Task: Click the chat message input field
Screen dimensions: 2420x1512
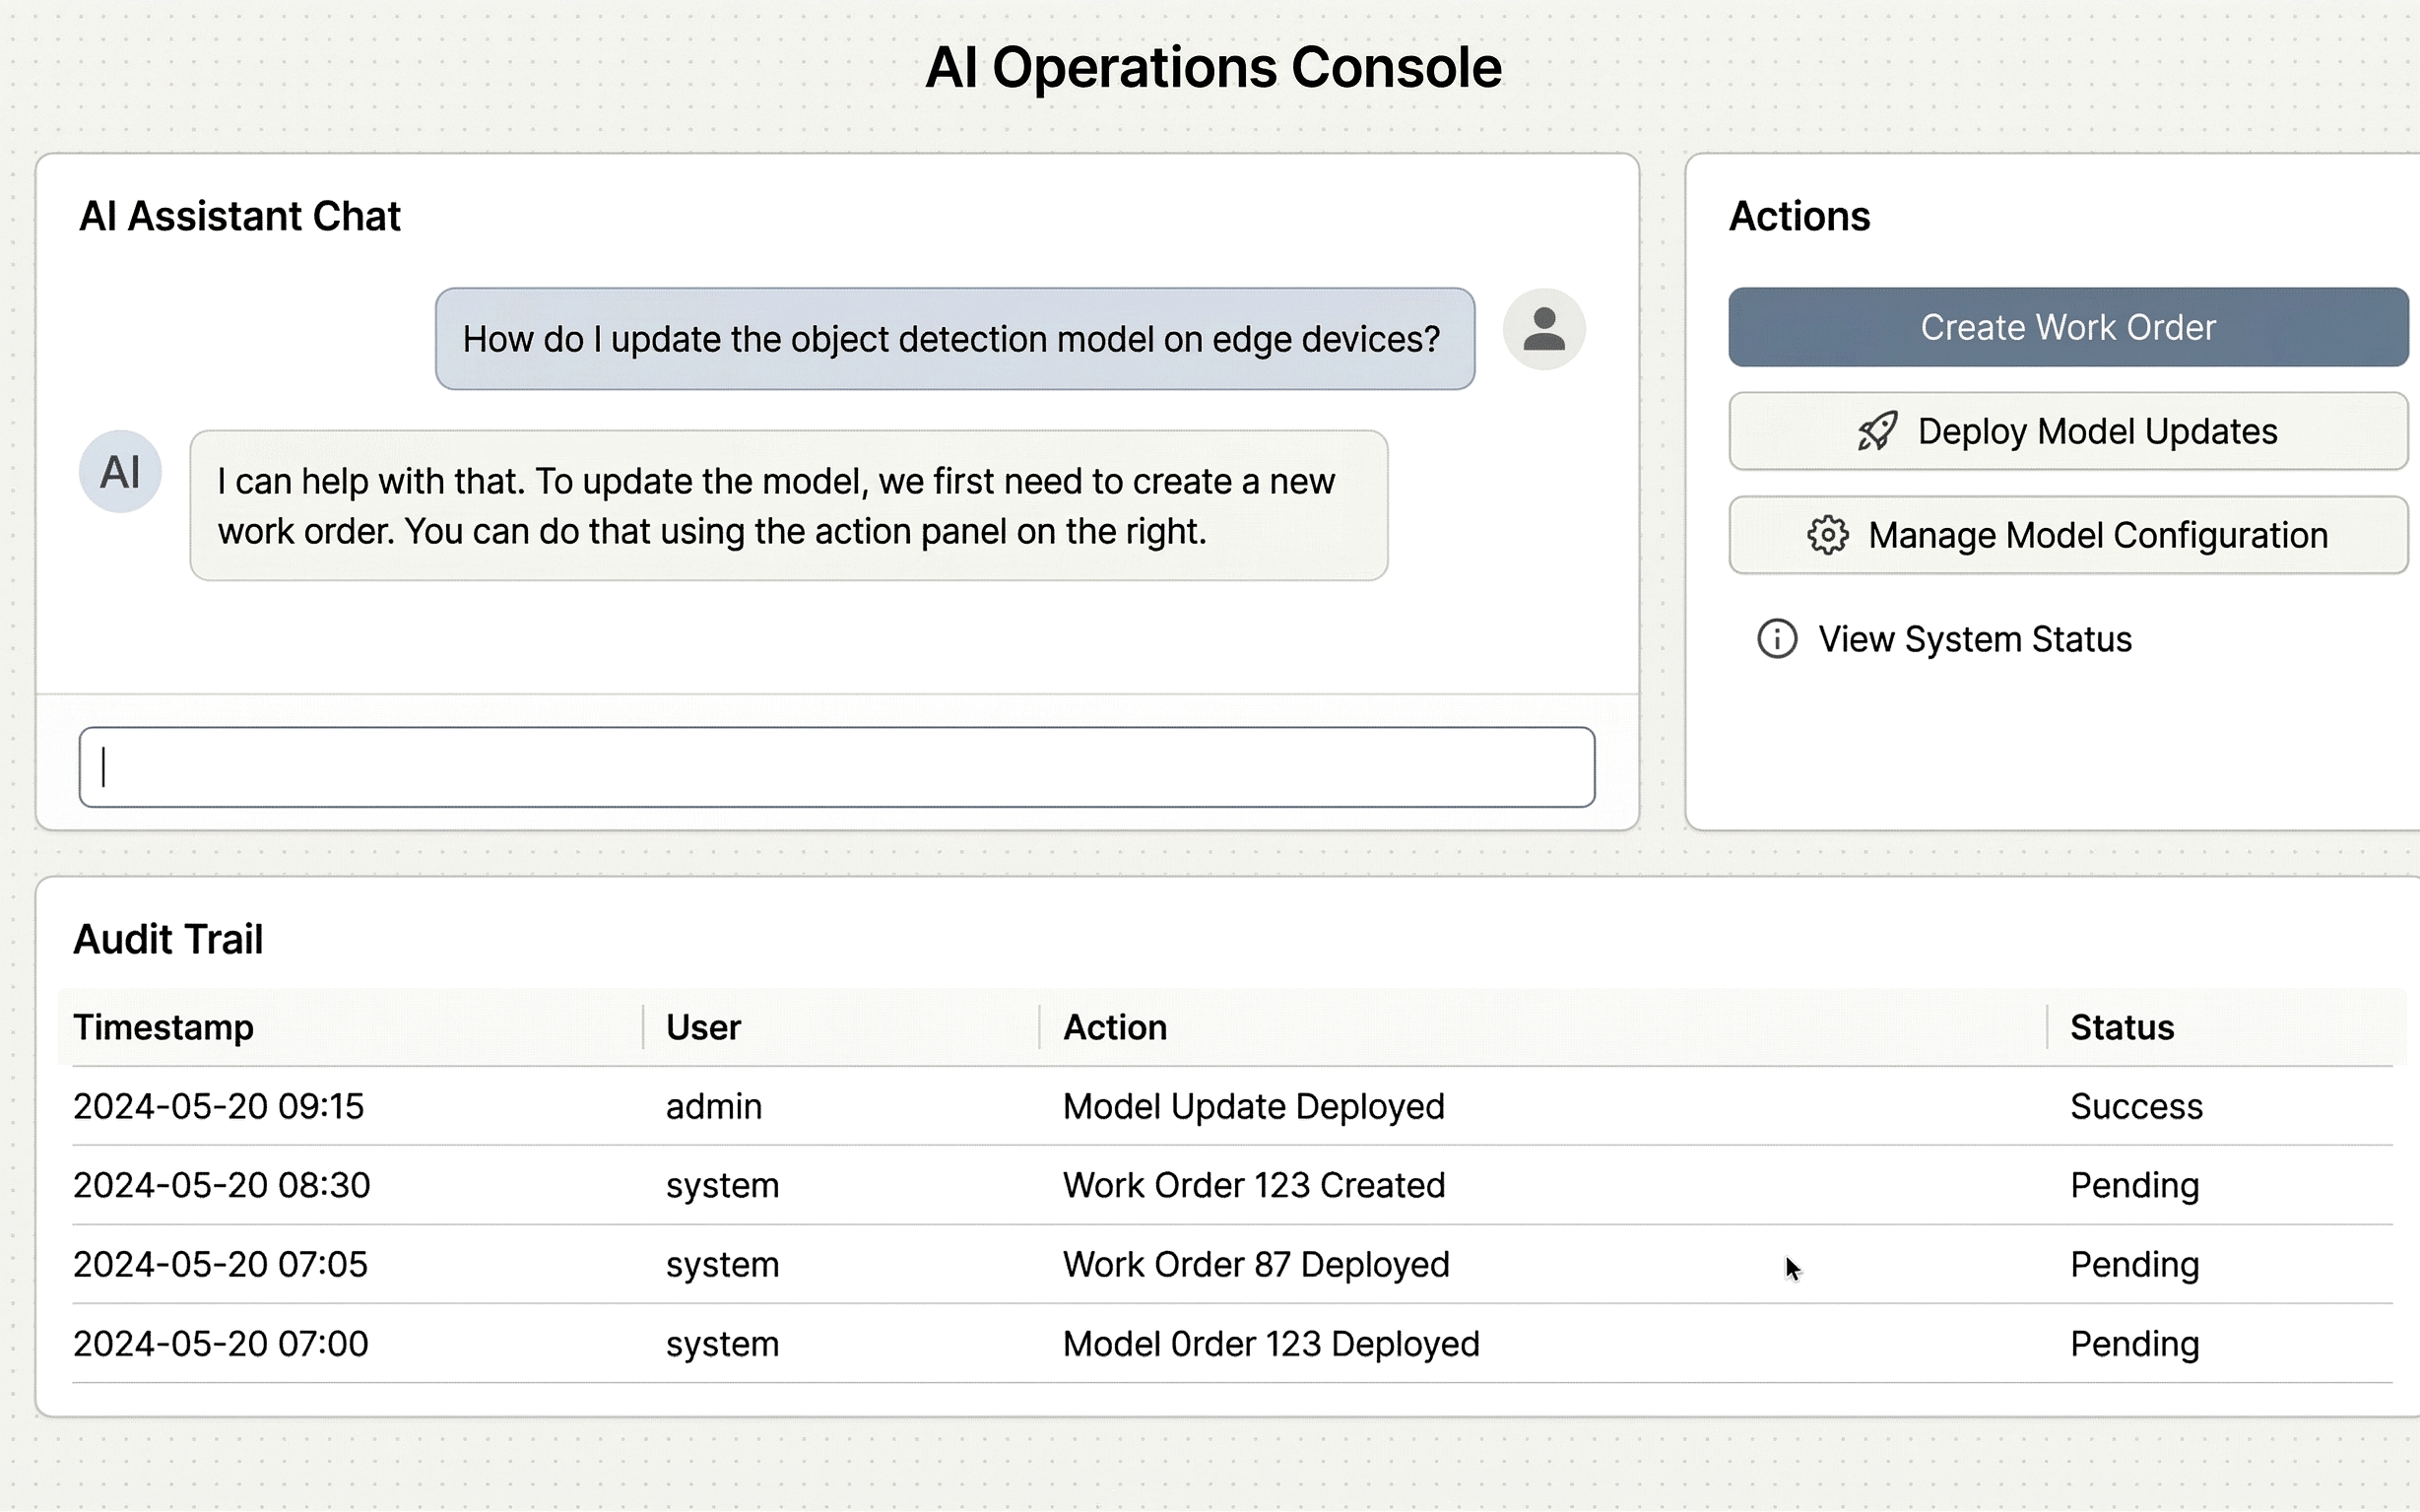Action: click(x=837, y=767)
